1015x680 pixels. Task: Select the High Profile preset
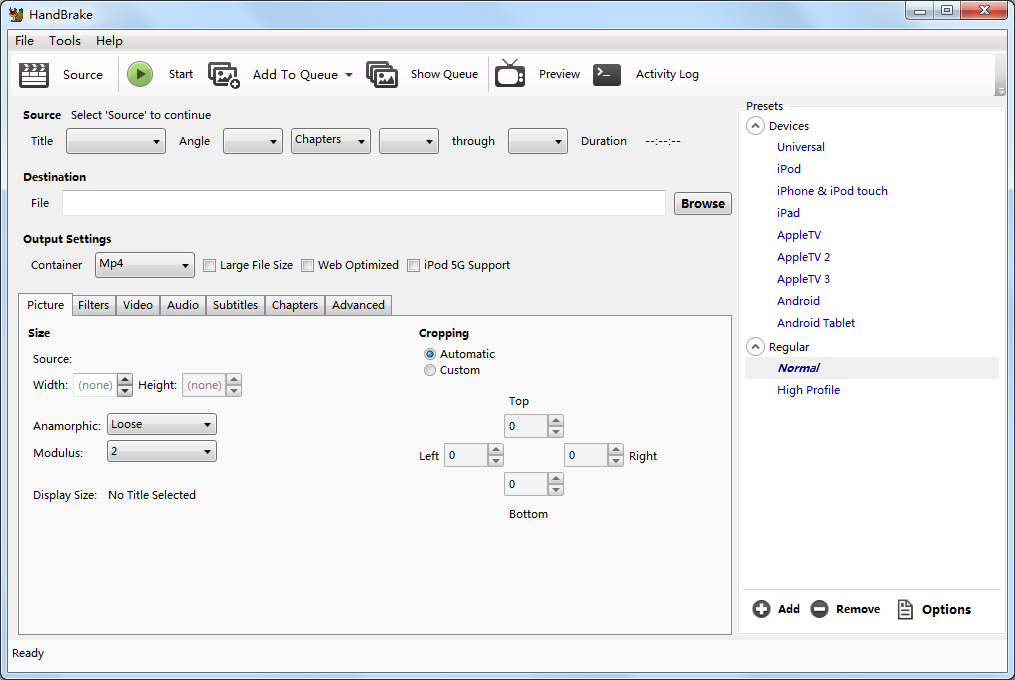808,390
